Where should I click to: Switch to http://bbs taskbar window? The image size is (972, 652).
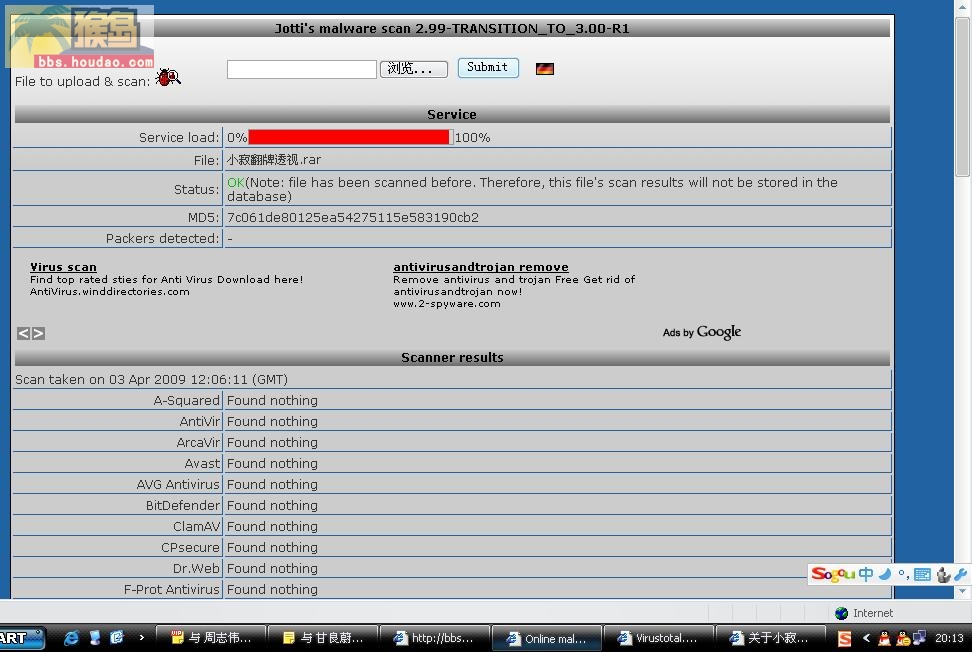coord(434,638)
